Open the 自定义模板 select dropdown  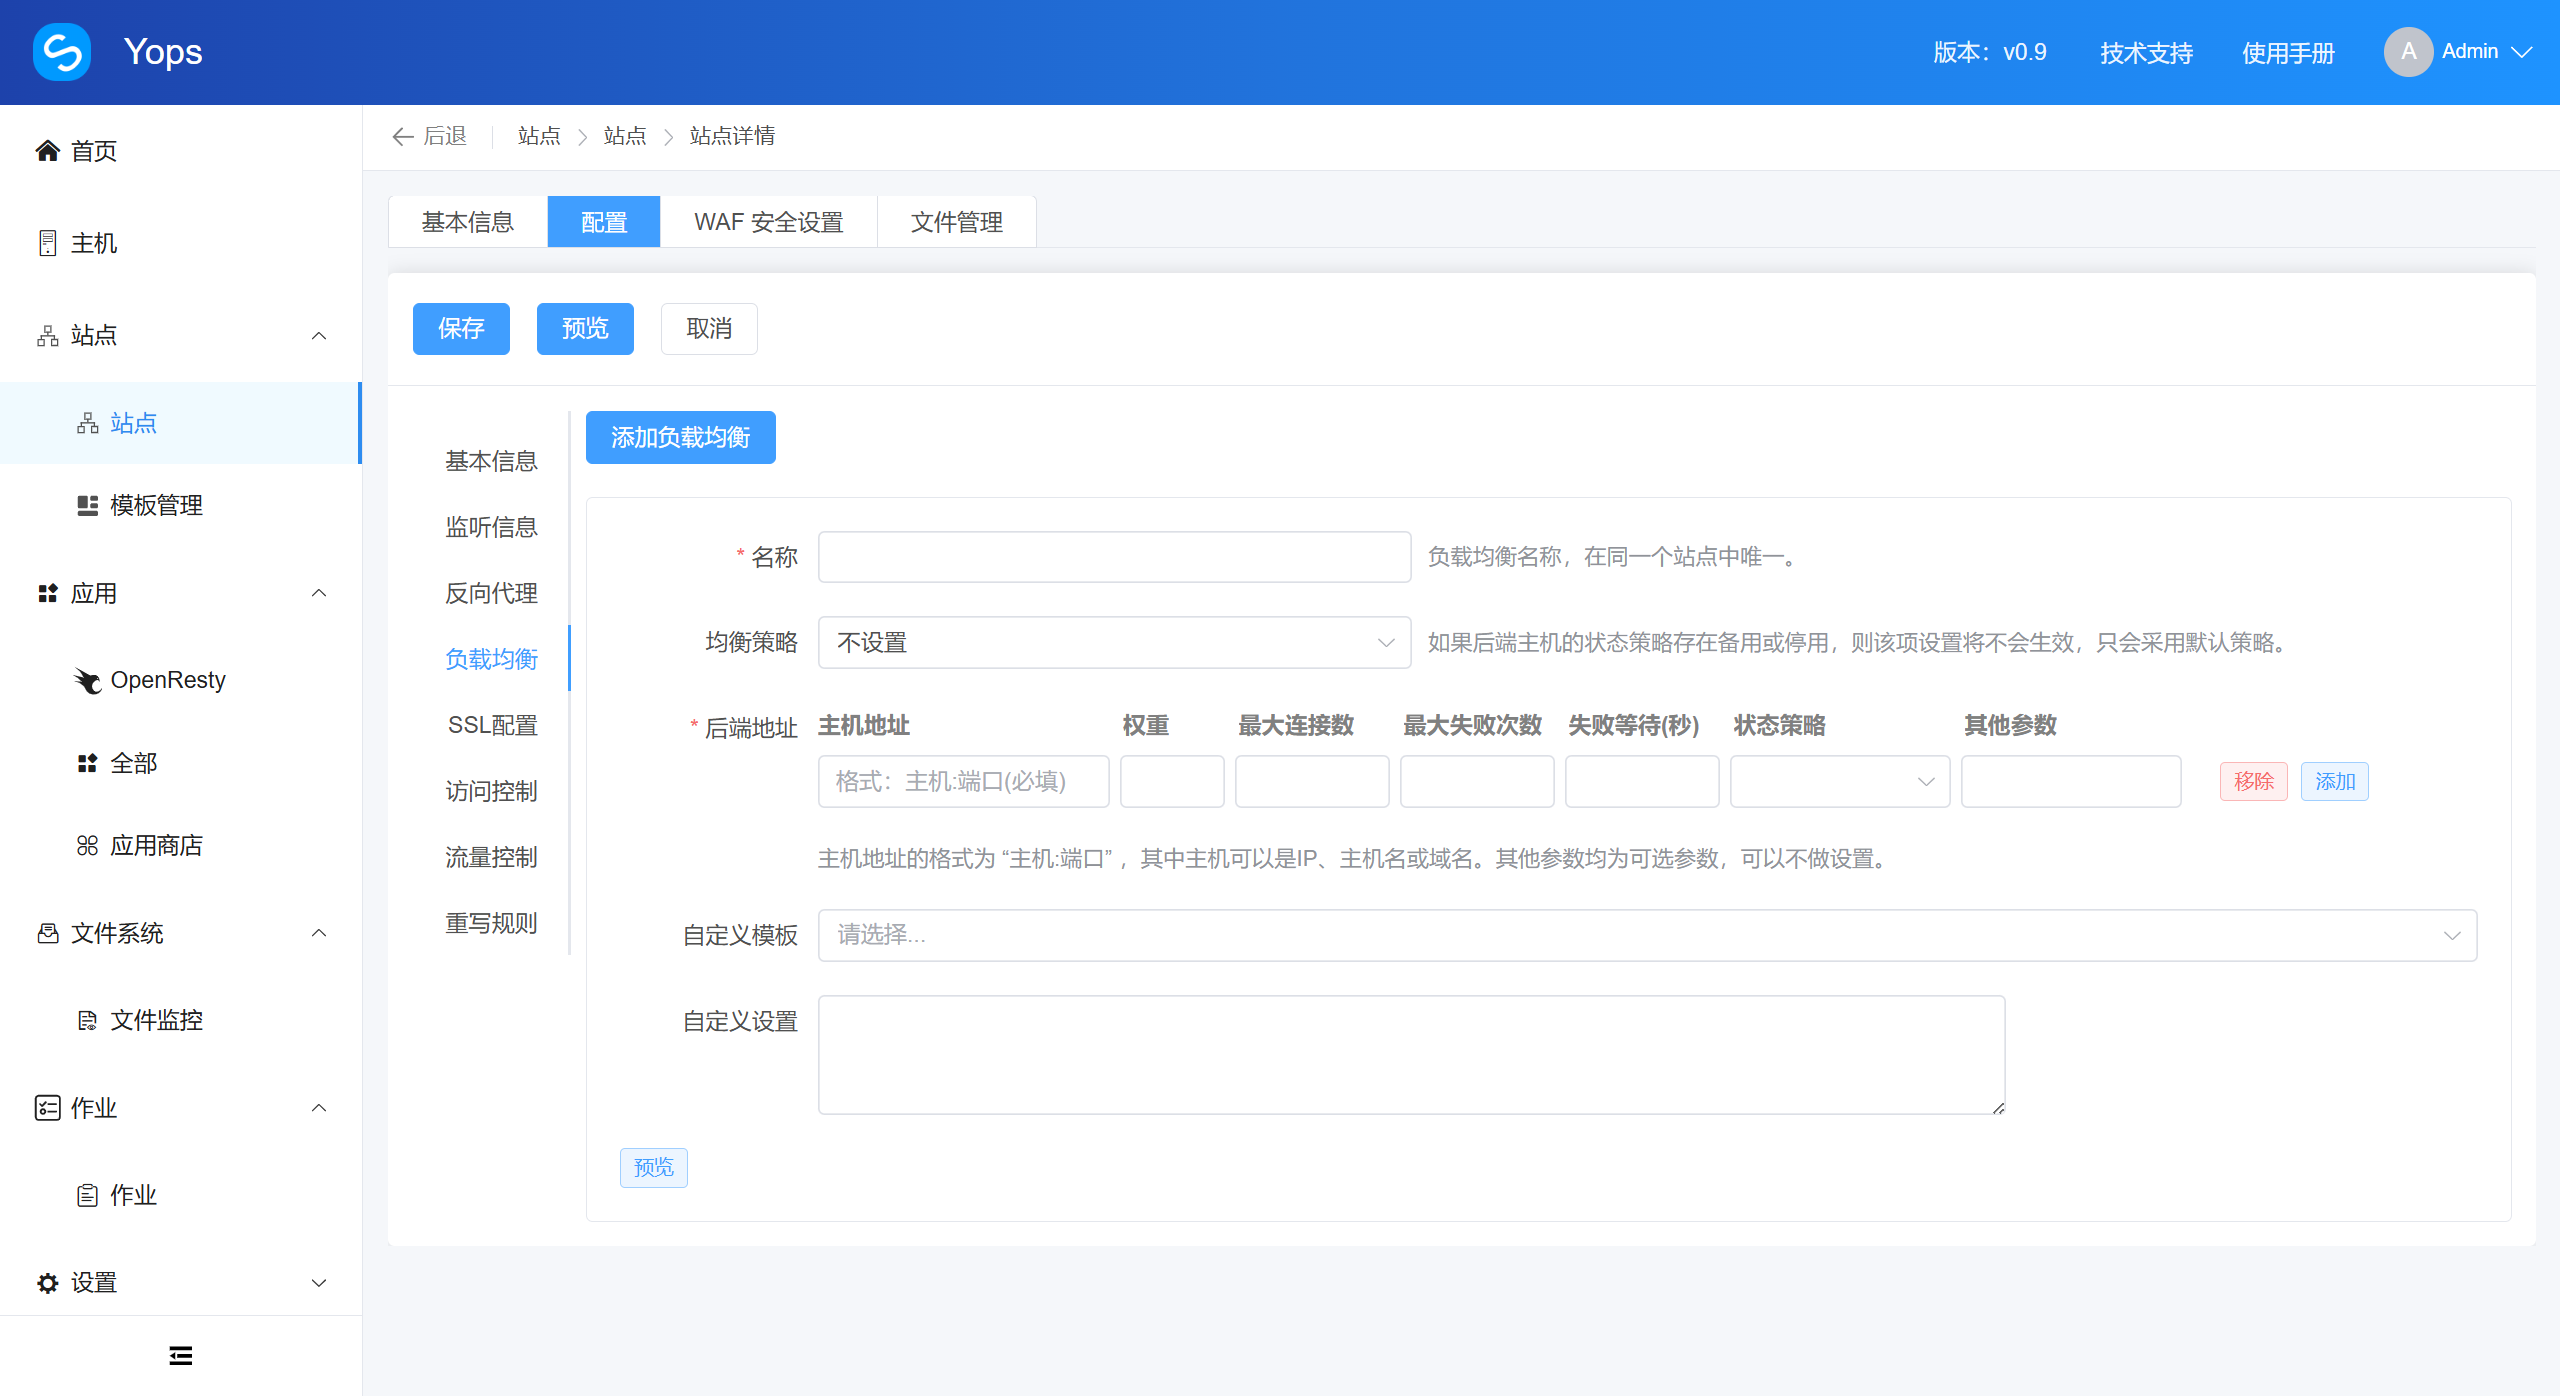coord(1647,935)
